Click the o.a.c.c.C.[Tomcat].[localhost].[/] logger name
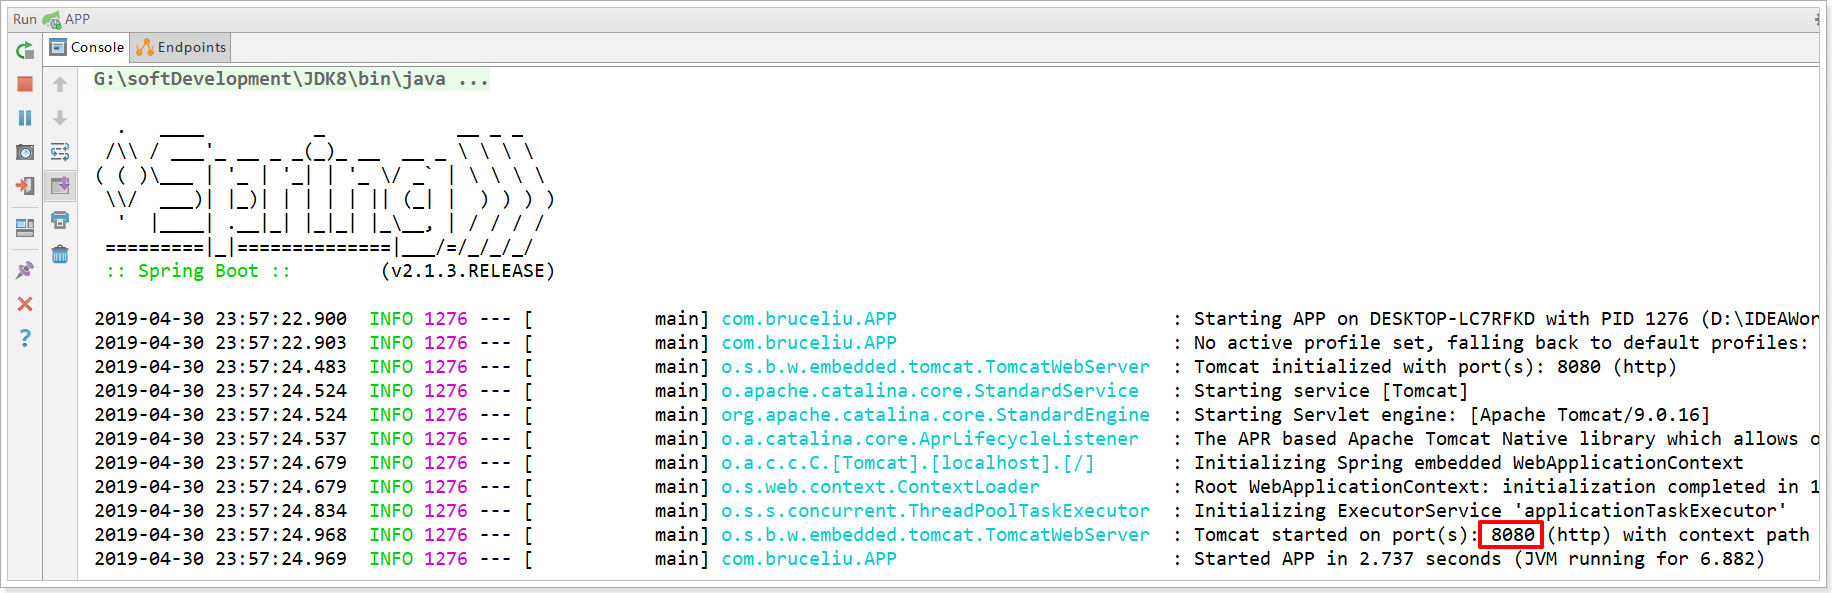The width and height of the screenshot is (1832, 593). pos(908,463)
